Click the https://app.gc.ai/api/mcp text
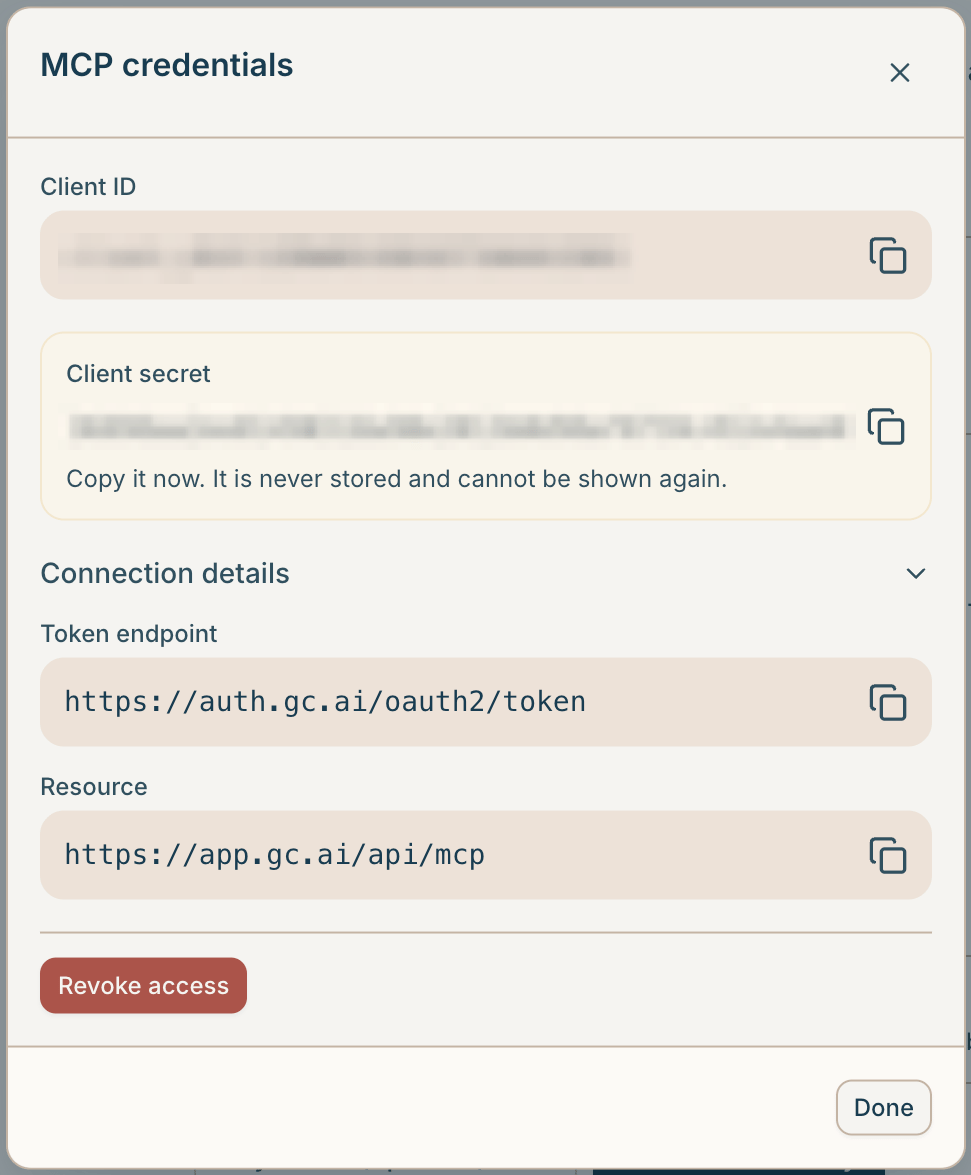 [275, 855]
